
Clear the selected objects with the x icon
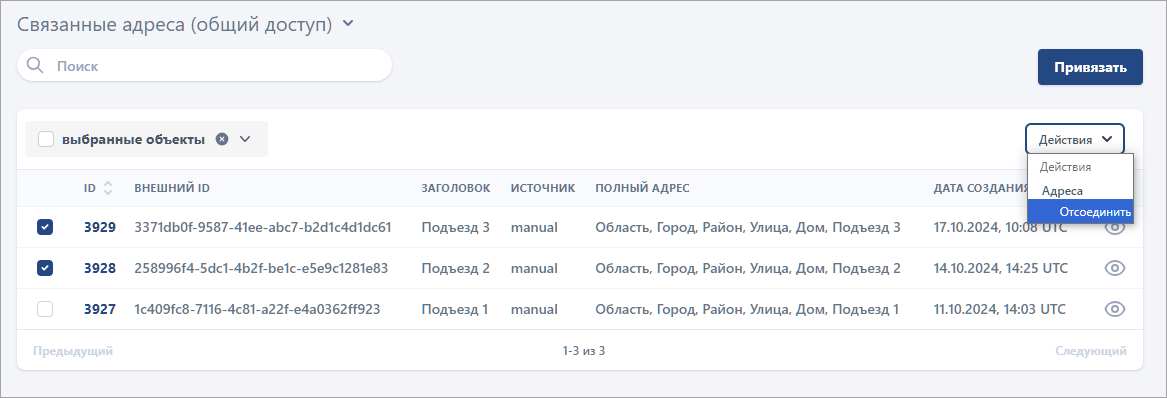click(222, 139)
